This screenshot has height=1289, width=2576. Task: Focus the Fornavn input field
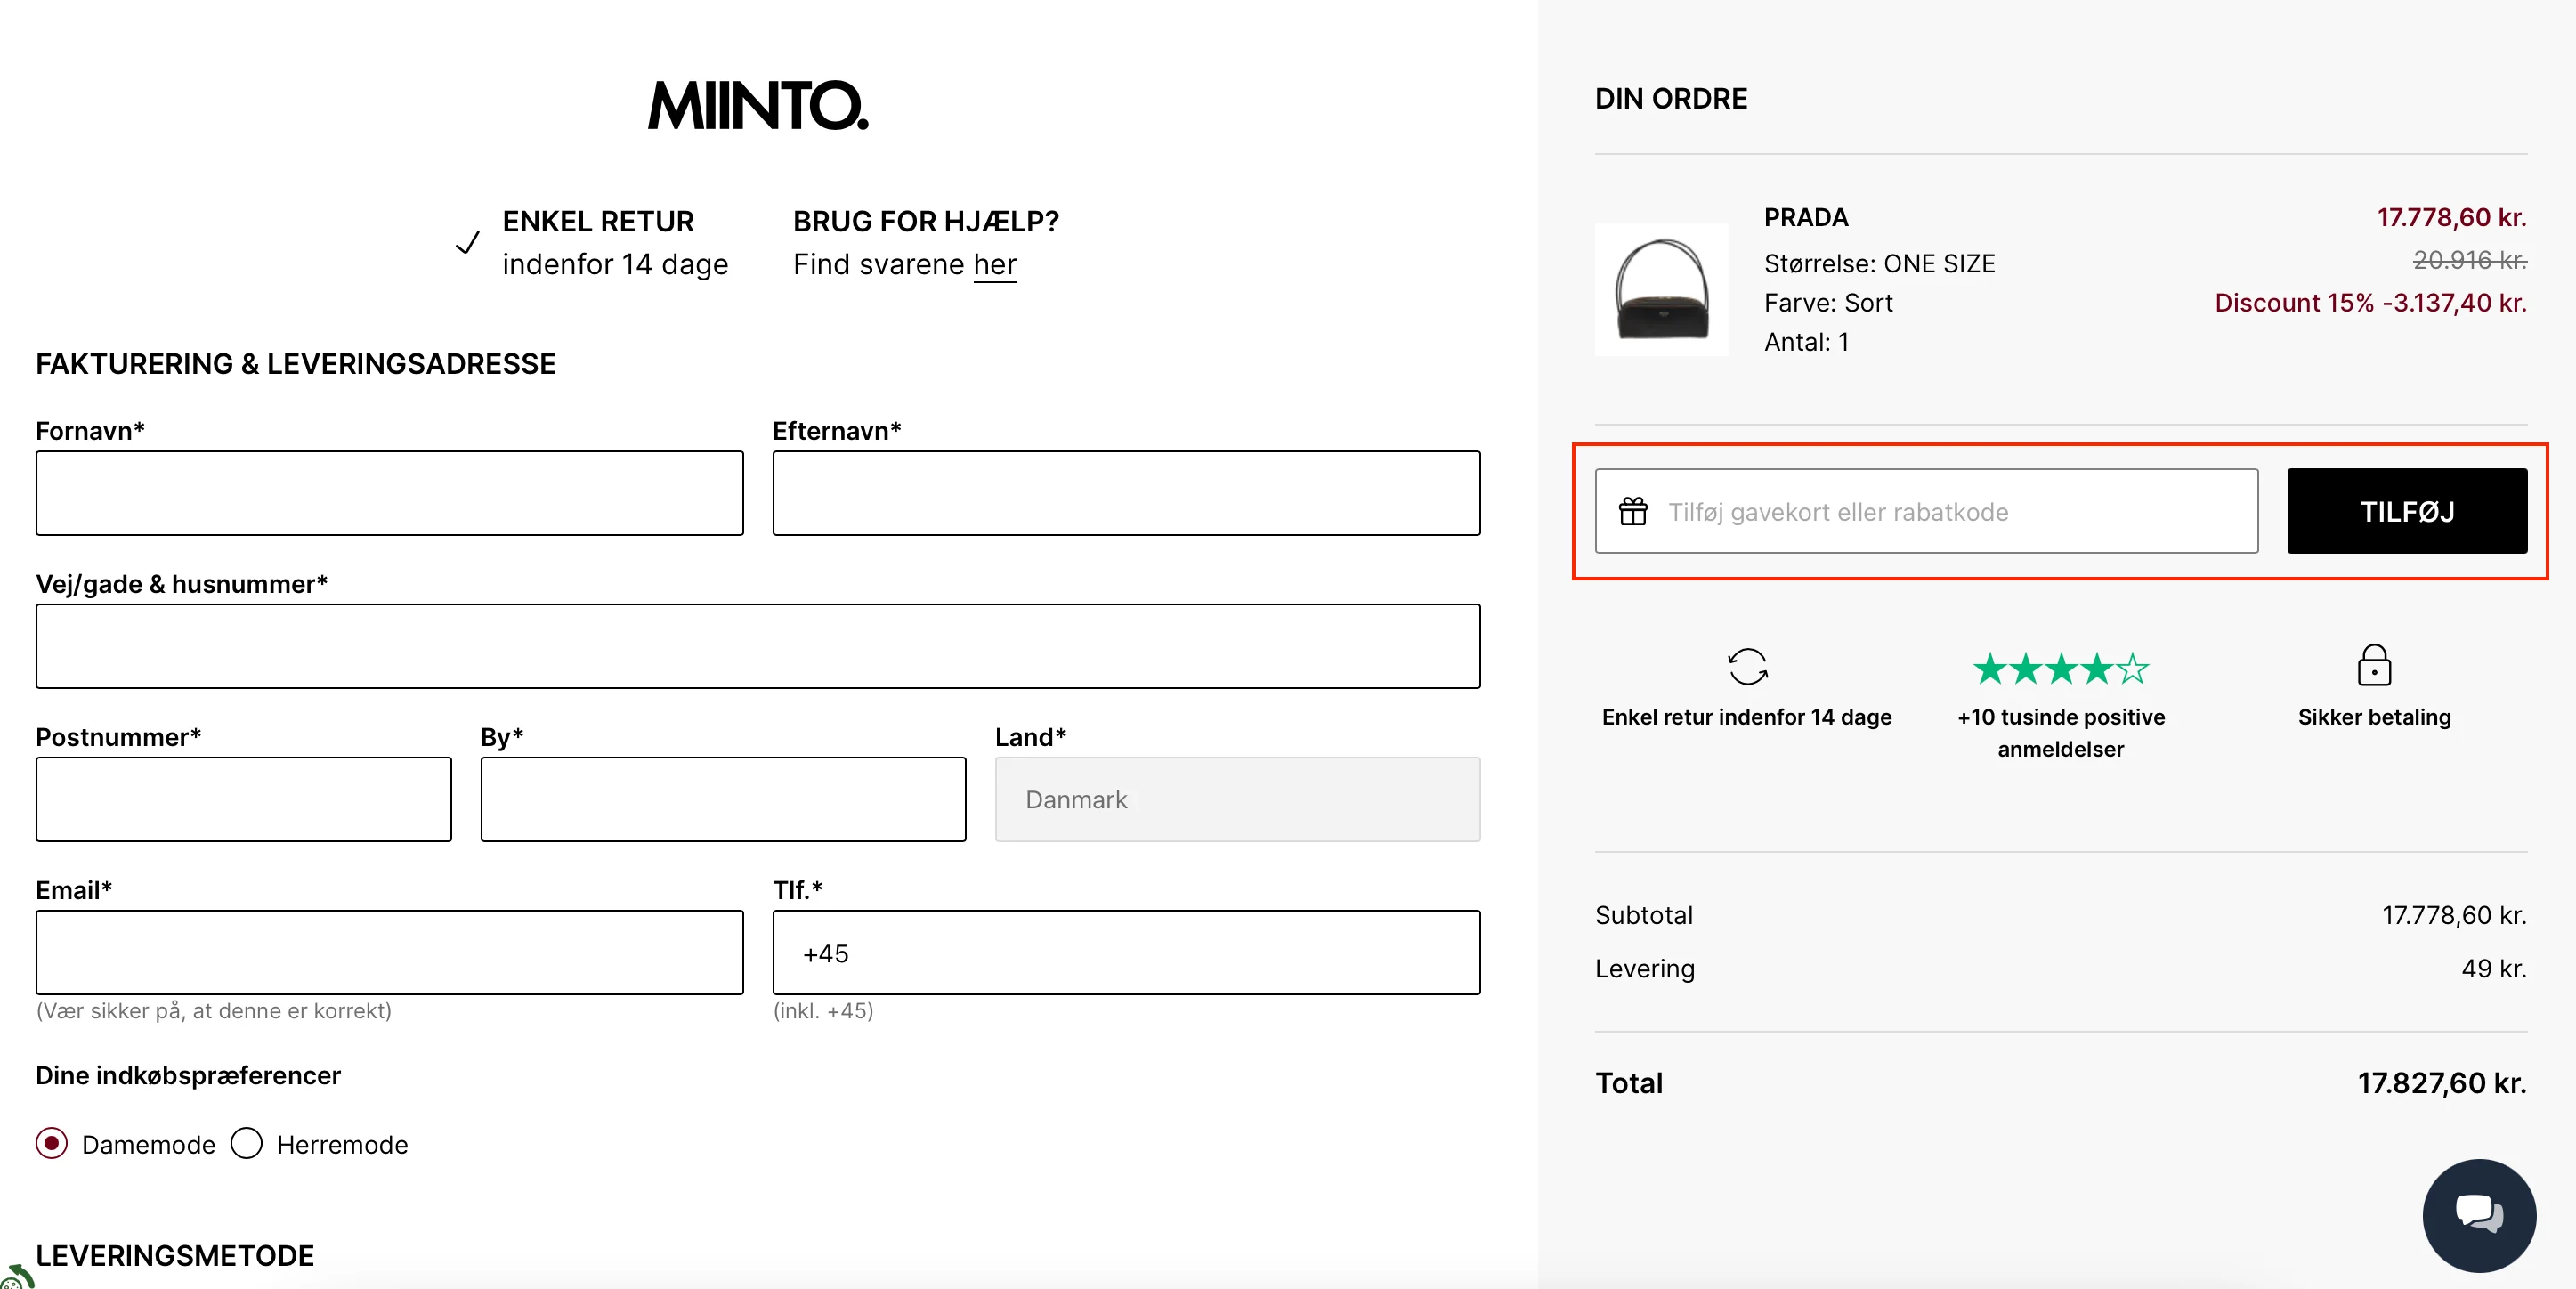389,493
